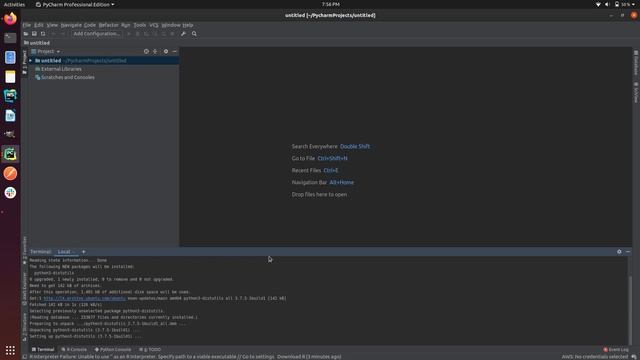
Task: Switch to the Python Console bottom tab
Action: click(113, 349)
